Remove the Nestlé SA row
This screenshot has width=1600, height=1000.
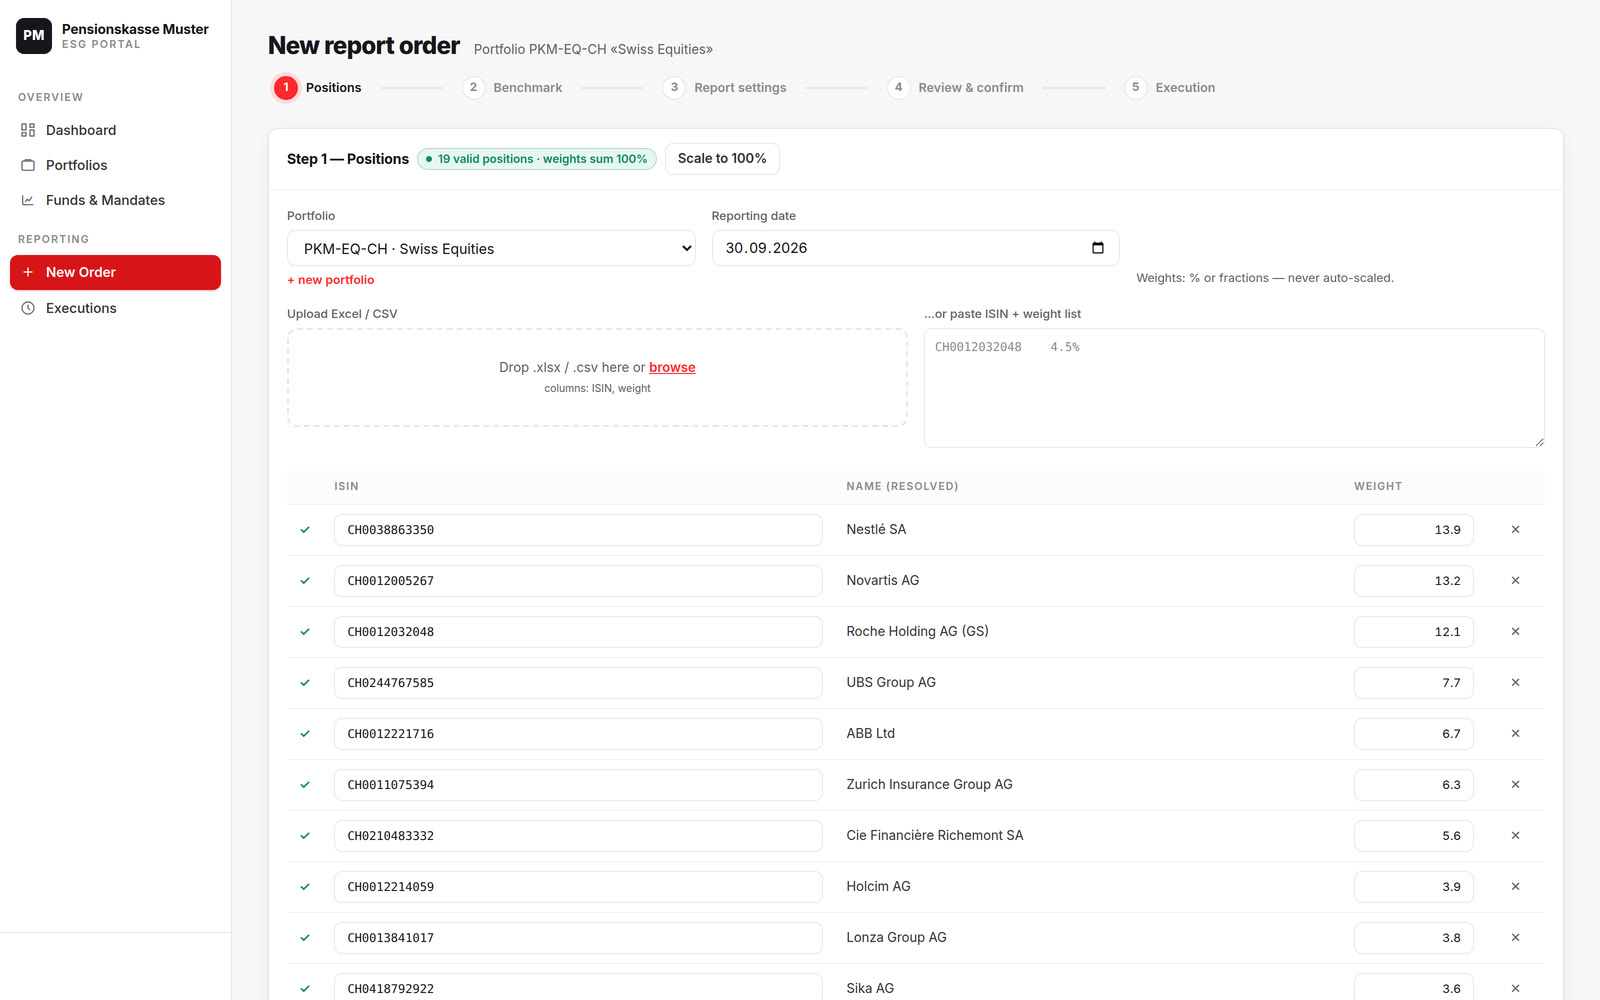pos(1515,530)
